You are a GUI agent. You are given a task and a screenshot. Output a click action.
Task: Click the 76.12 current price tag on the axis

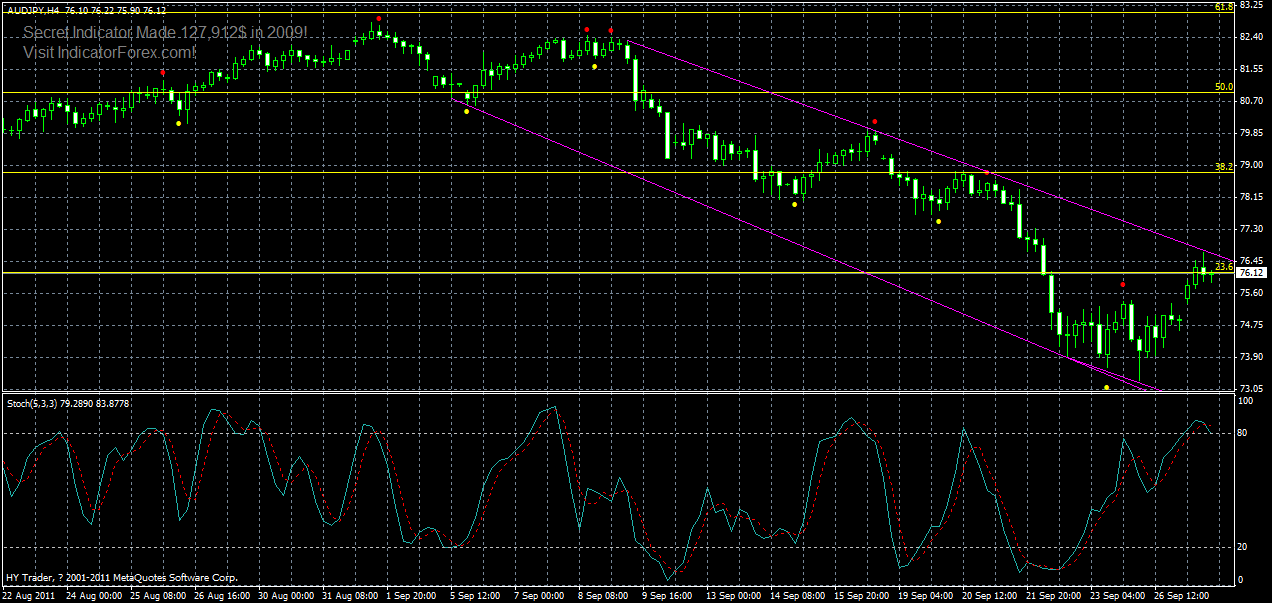tap(1253, 271)
